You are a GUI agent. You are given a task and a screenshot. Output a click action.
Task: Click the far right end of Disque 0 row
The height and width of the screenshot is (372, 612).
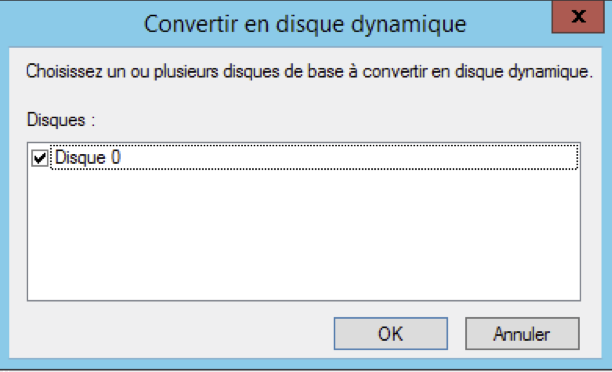click(x=562, y=157)
